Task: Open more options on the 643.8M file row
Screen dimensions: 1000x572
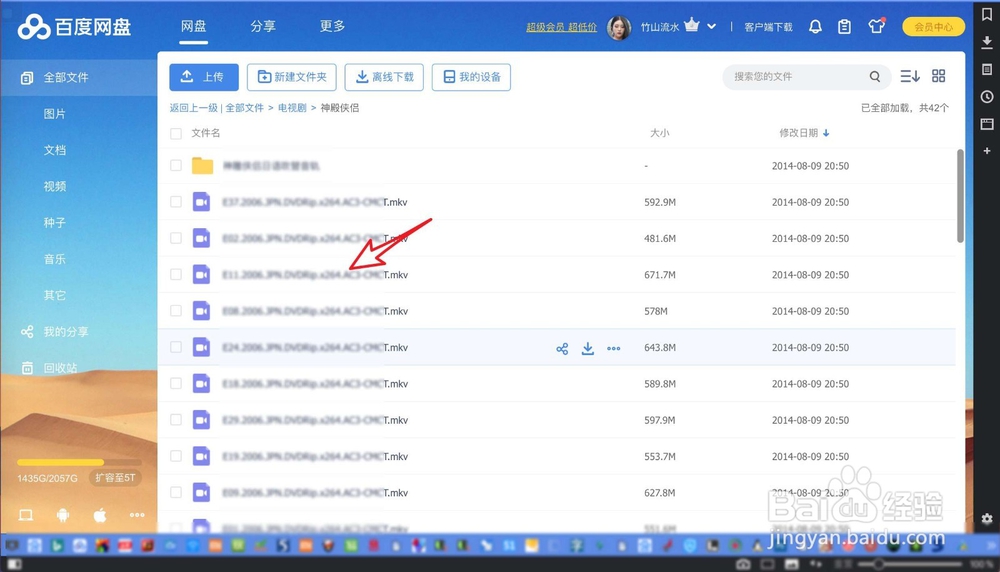Action: click(614, 348)
